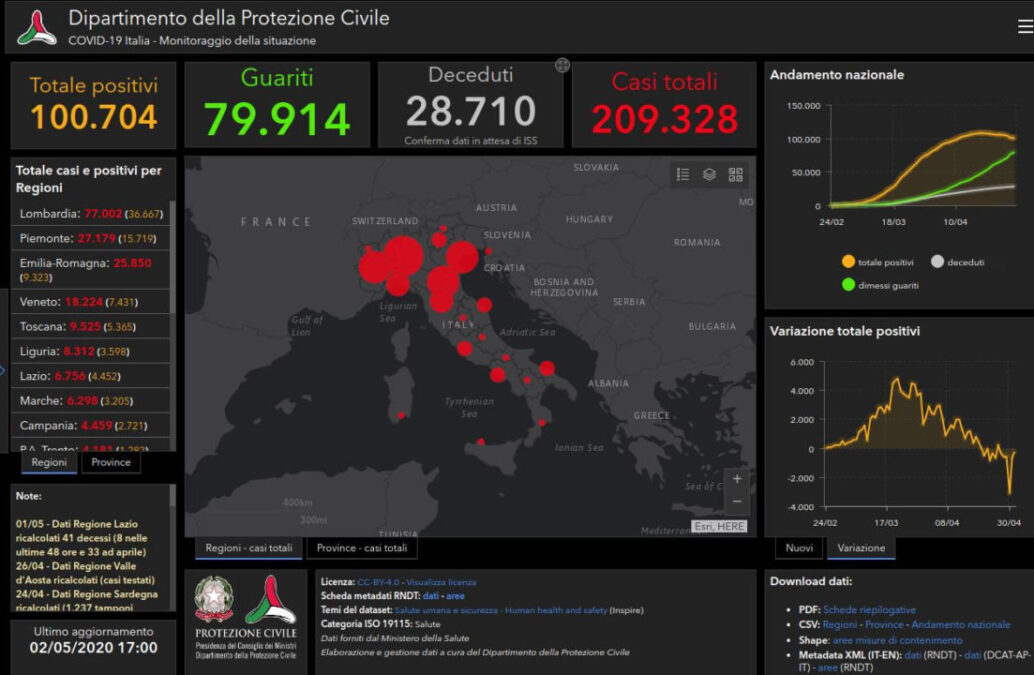Viewport: 1034px width, 675px height.
Task: Open the hamburger menu in the header
Action: pyautogui.click(x=1025, y=27)
